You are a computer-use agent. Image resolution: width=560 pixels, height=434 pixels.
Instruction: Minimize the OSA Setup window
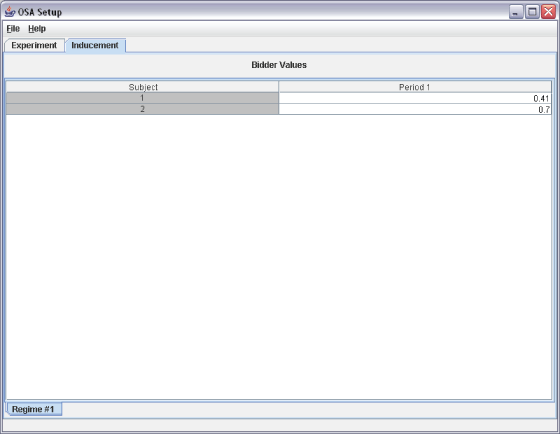[516, 12]
